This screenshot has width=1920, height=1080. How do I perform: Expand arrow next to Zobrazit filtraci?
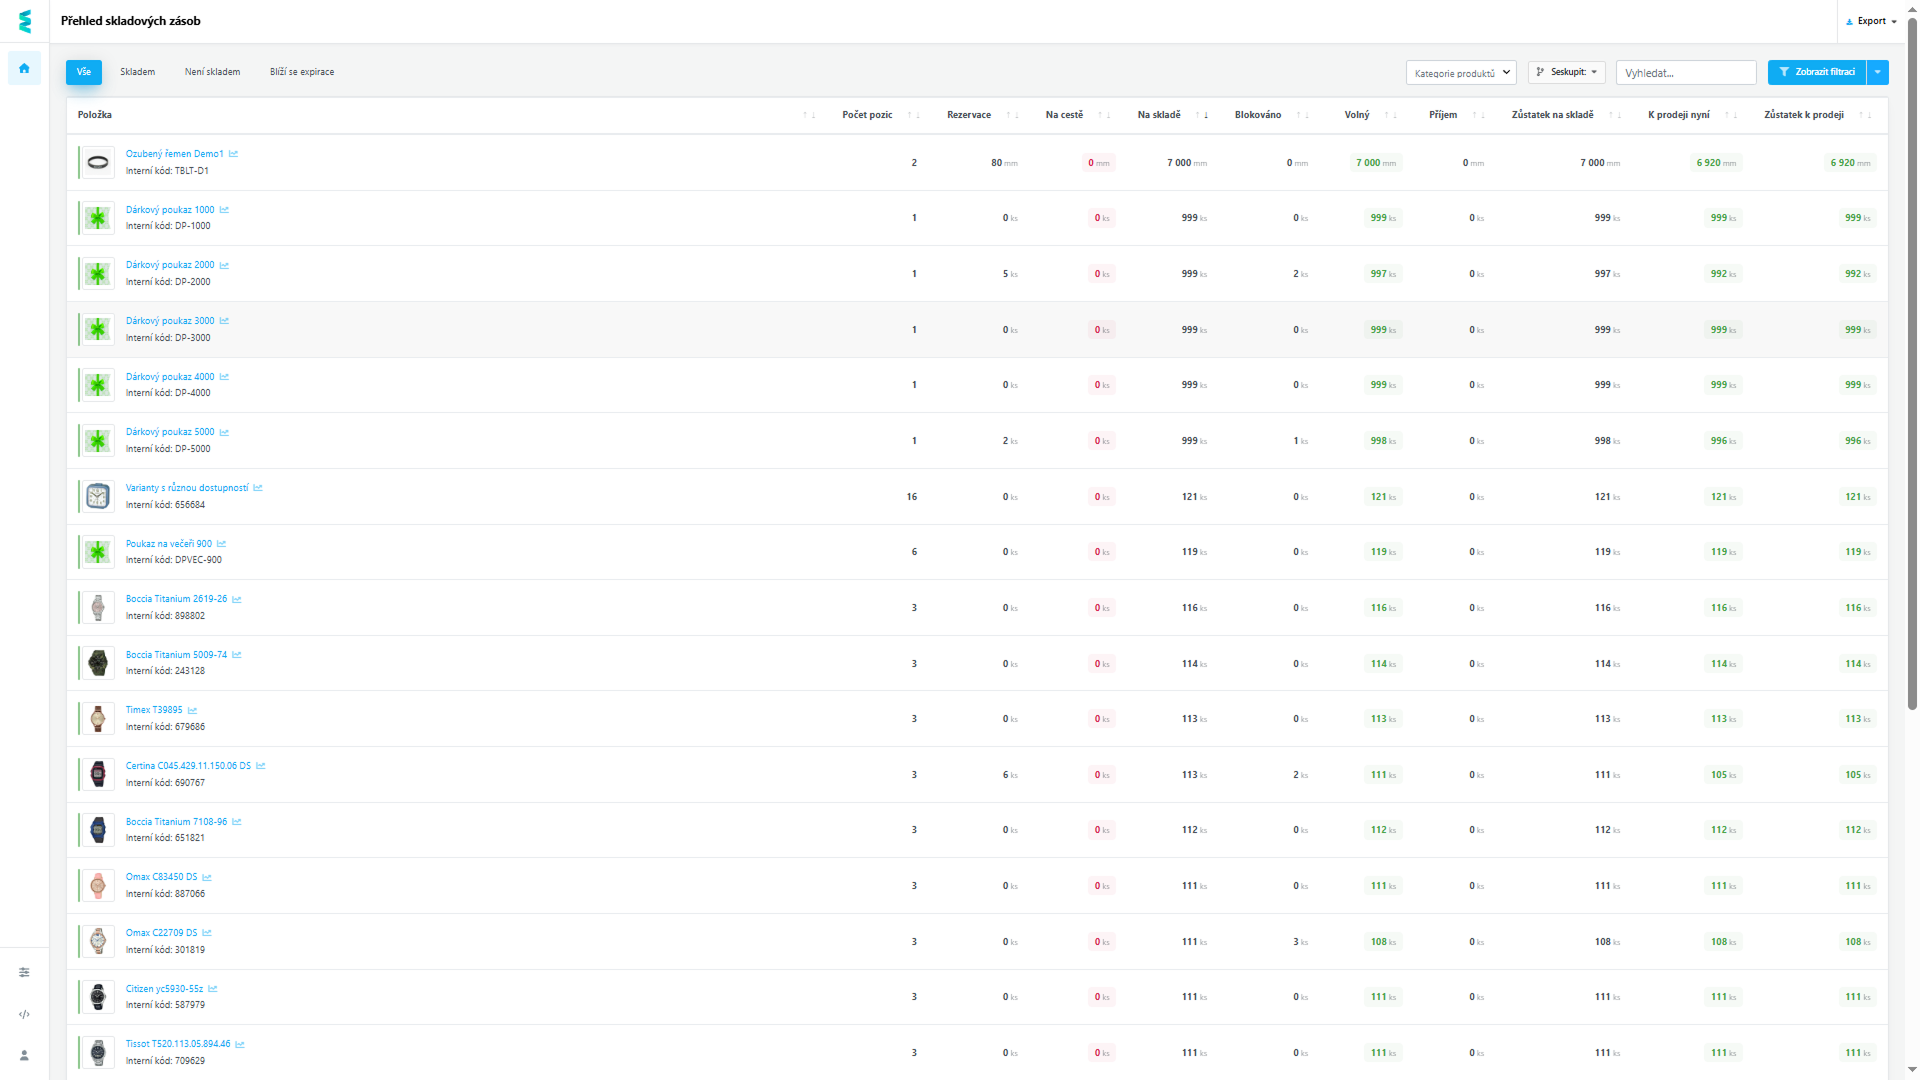click(x=1878, y=72)
